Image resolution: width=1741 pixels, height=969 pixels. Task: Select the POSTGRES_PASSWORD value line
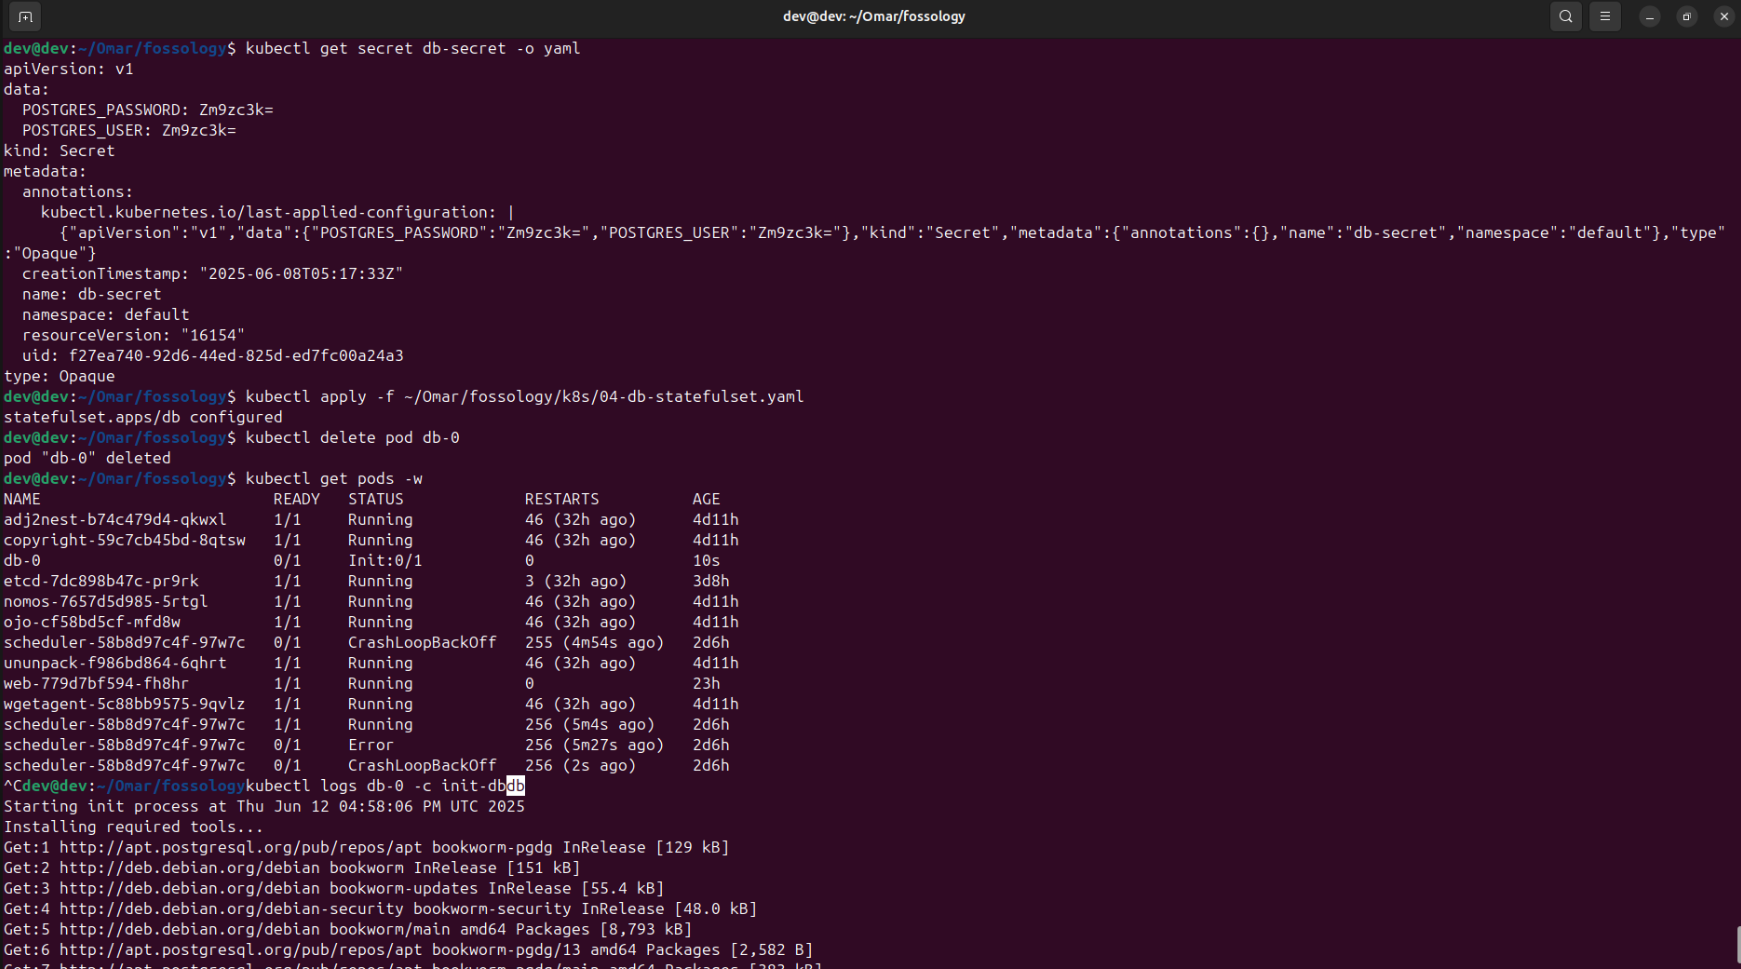click(x=147, y=110)
